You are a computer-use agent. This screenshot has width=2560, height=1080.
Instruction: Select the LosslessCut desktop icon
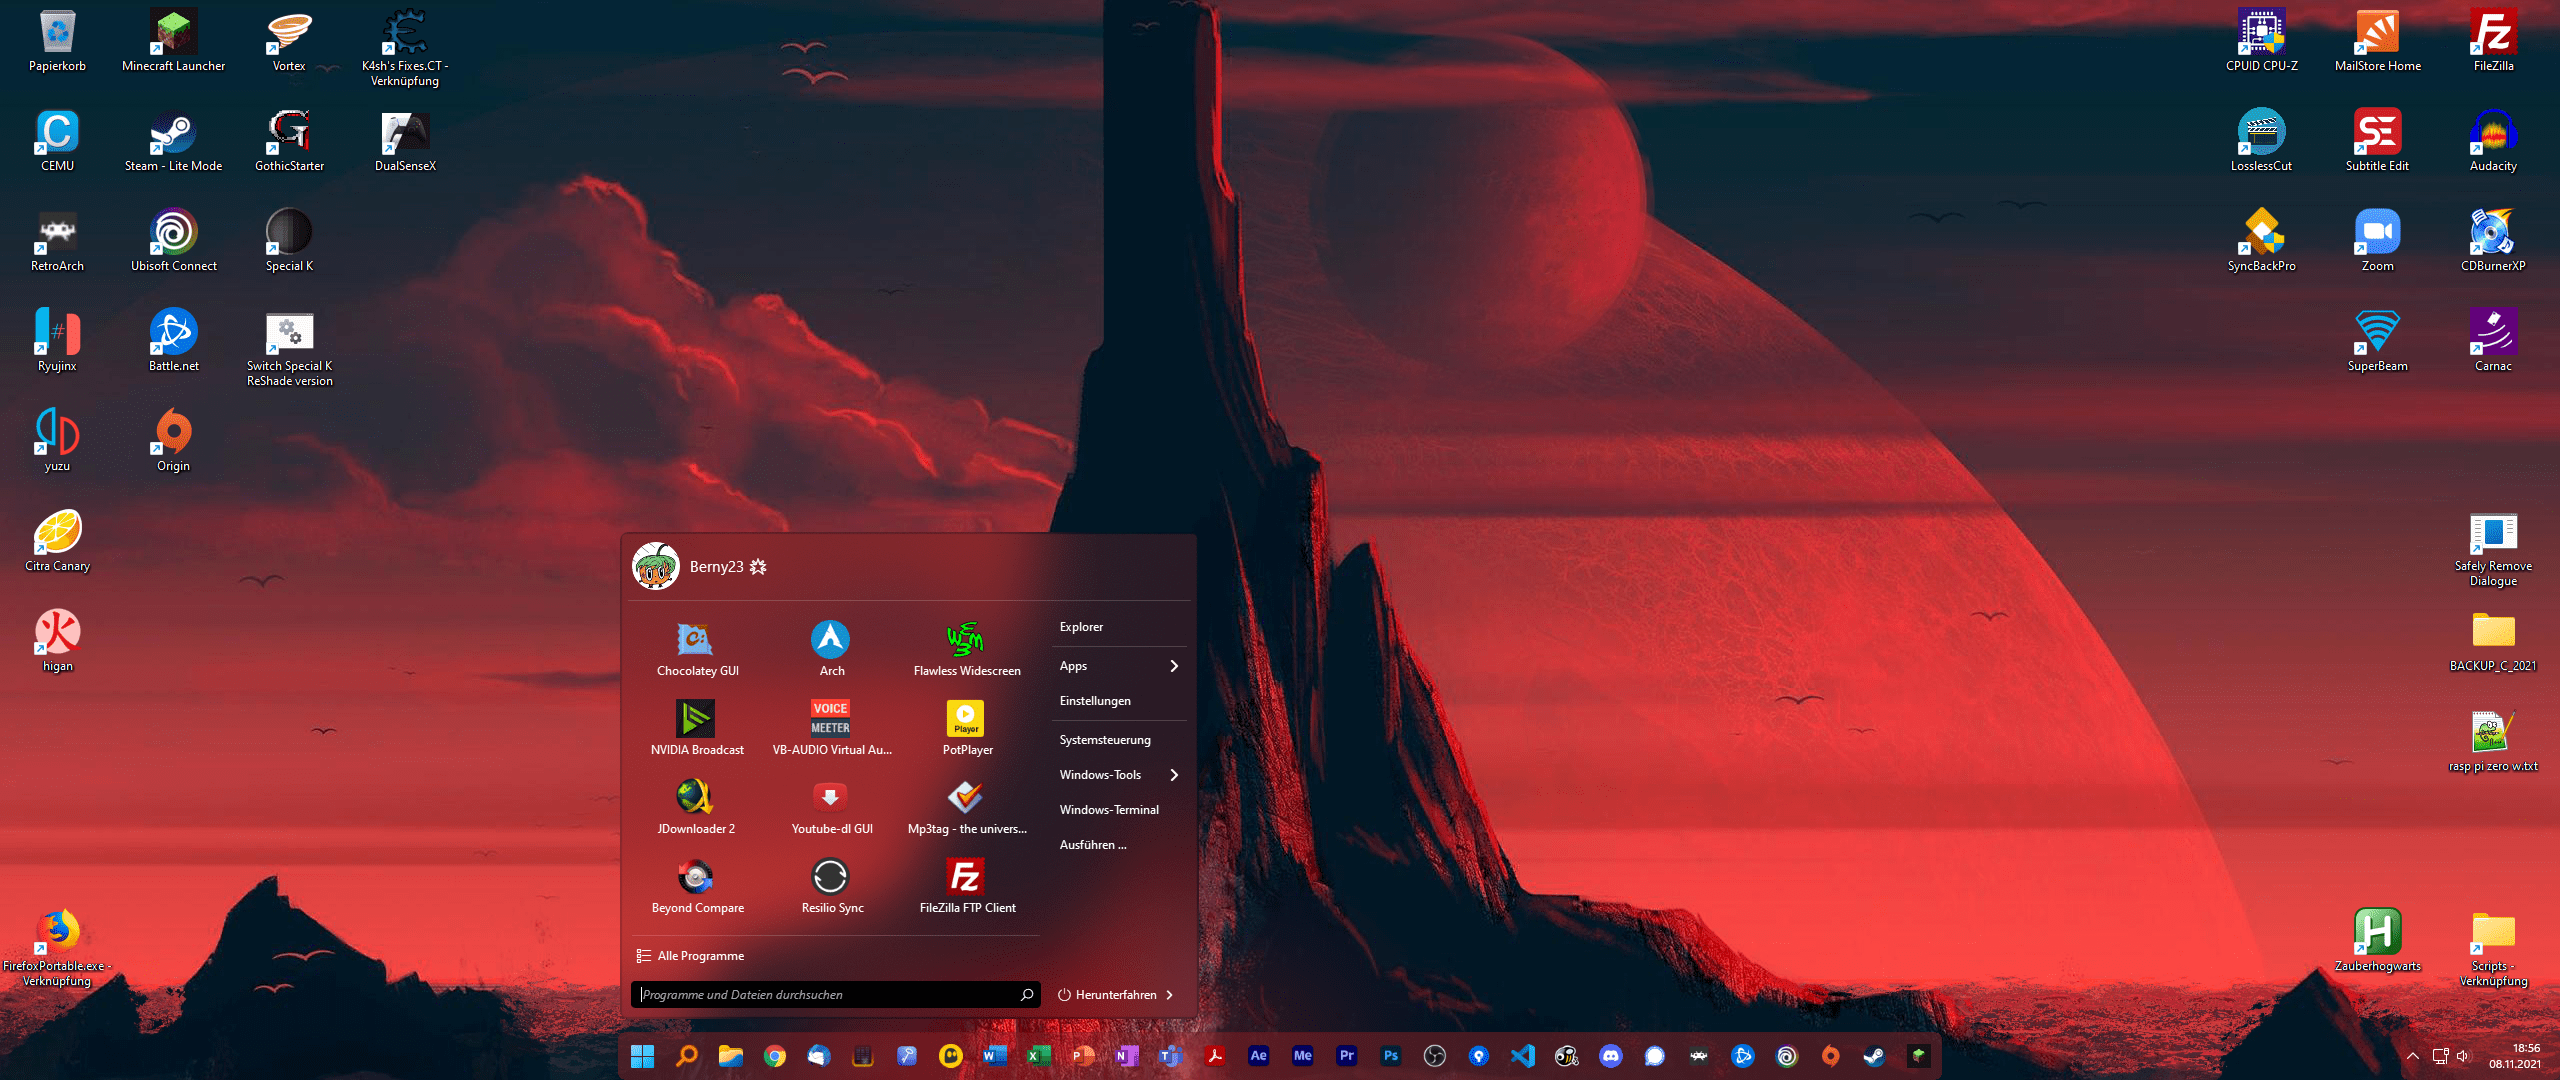pyautogui.click(x=2261, y=140)
